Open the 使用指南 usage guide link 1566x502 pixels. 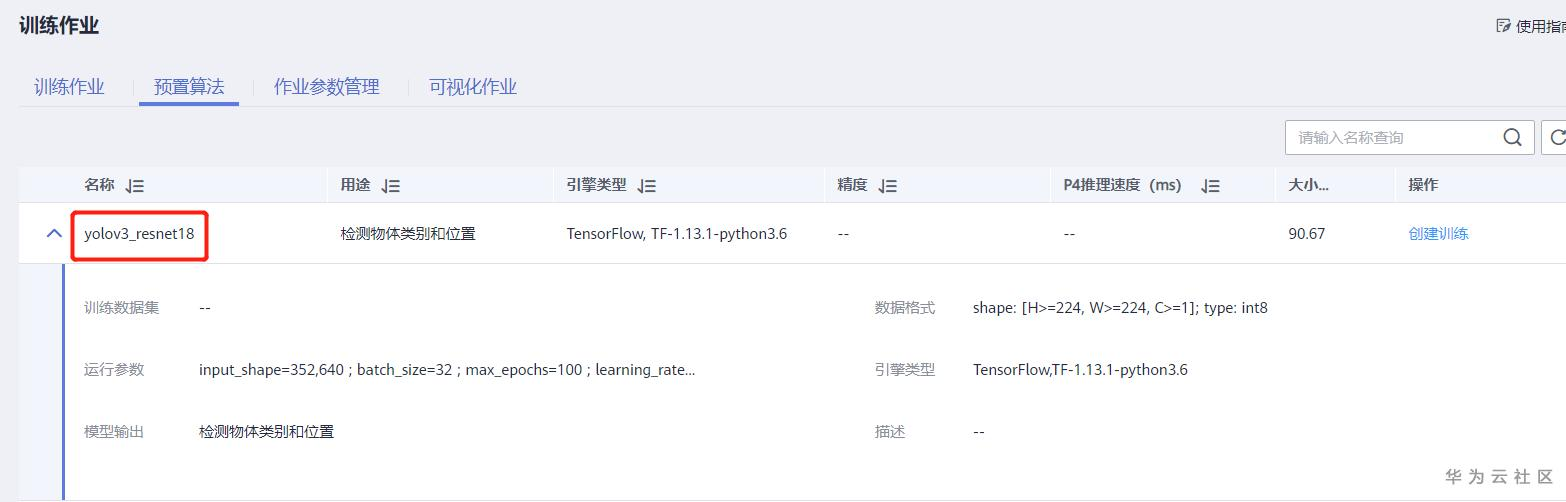coord(1541,27)
